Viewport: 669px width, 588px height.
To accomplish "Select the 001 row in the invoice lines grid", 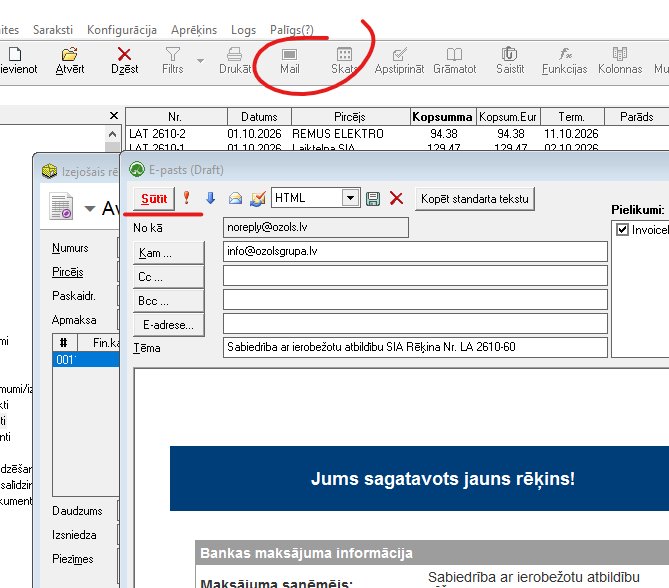I will (86, 360).
